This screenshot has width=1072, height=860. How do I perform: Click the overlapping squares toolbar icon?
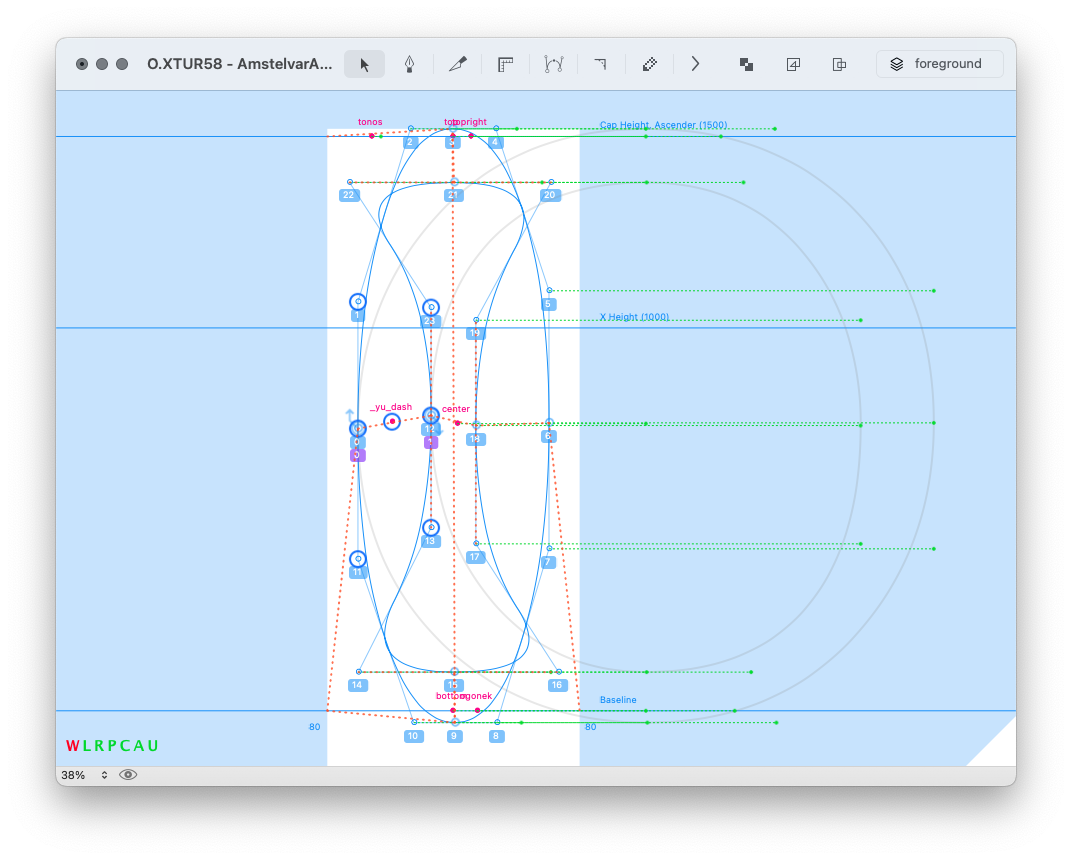pos(746,64)
